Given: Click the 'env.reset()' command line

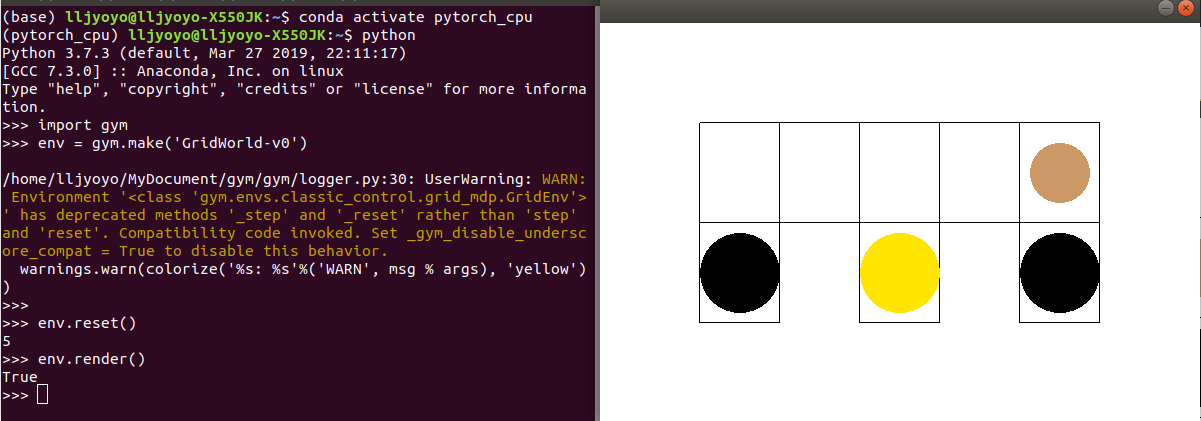Looking at the screenshot, I should [x=69, y=323].
